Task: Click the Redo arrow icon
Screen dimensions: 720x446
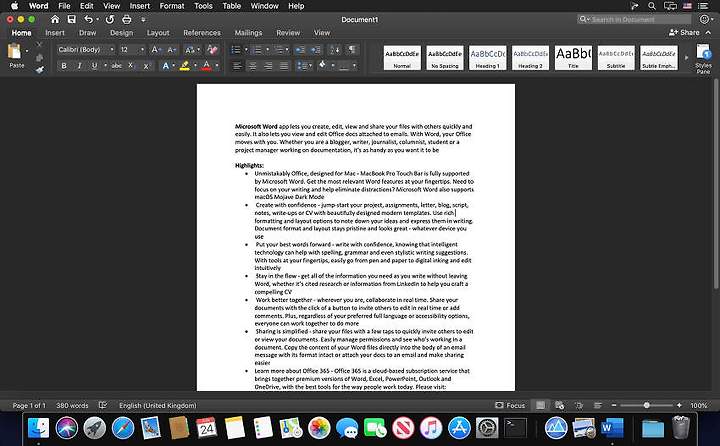Action: tap(110, 19)
